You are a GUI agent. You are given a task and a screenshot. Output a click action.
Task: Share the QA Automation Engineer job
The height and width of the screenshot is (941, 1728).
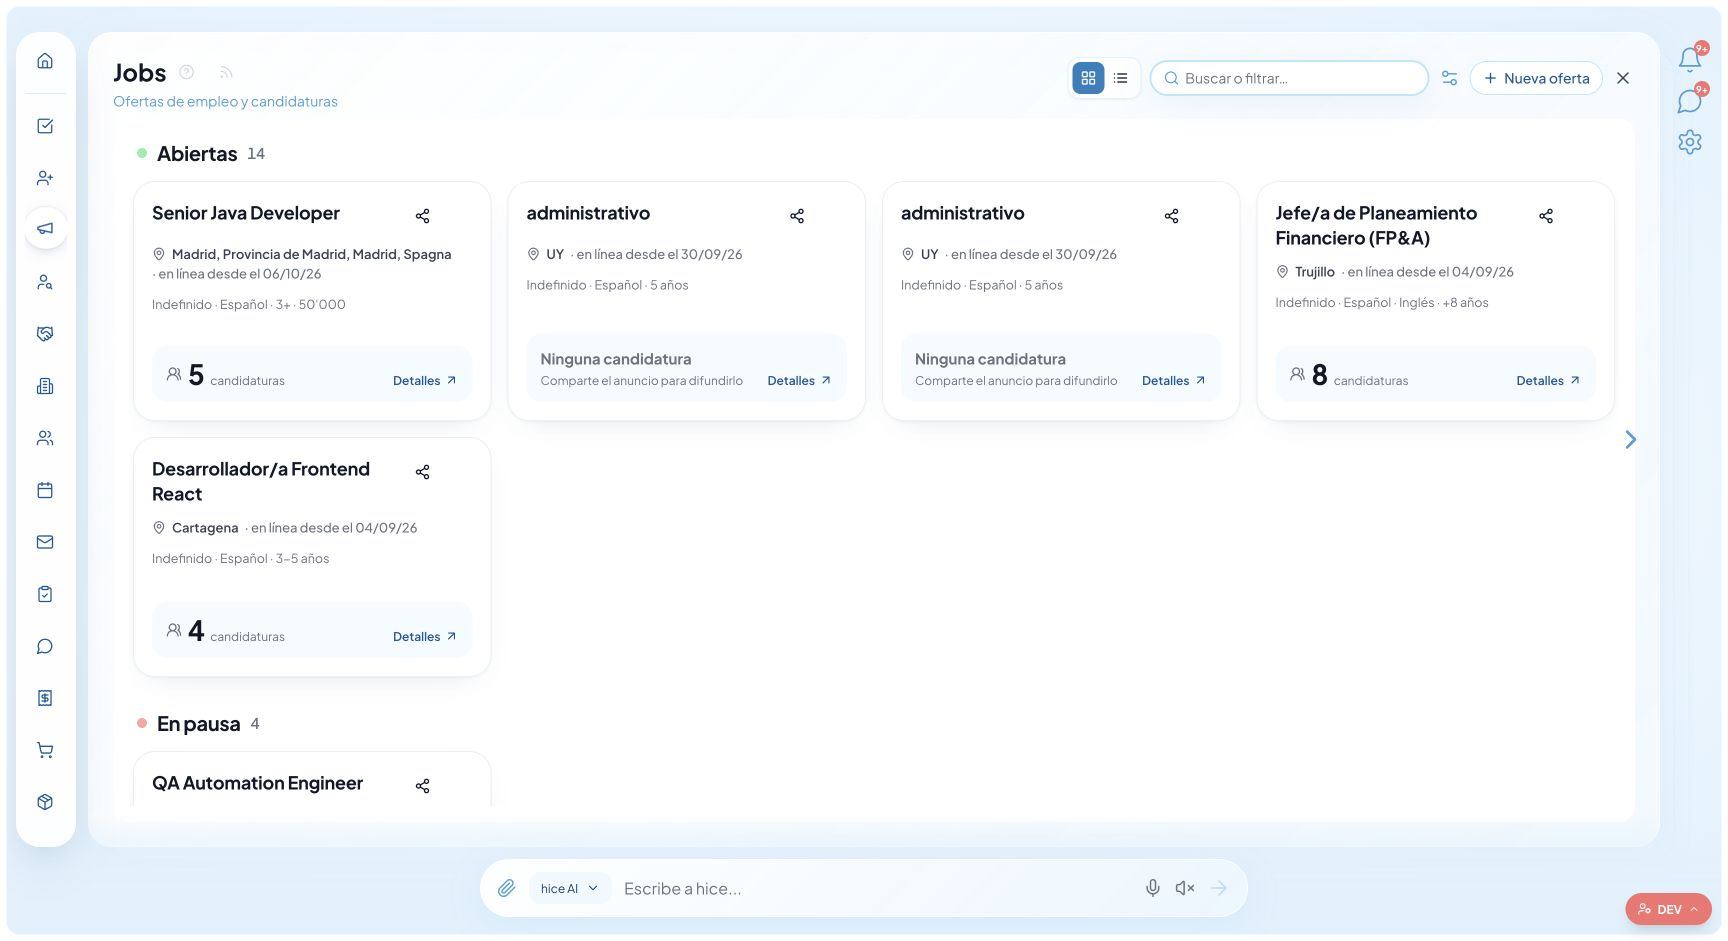point(422,786)
